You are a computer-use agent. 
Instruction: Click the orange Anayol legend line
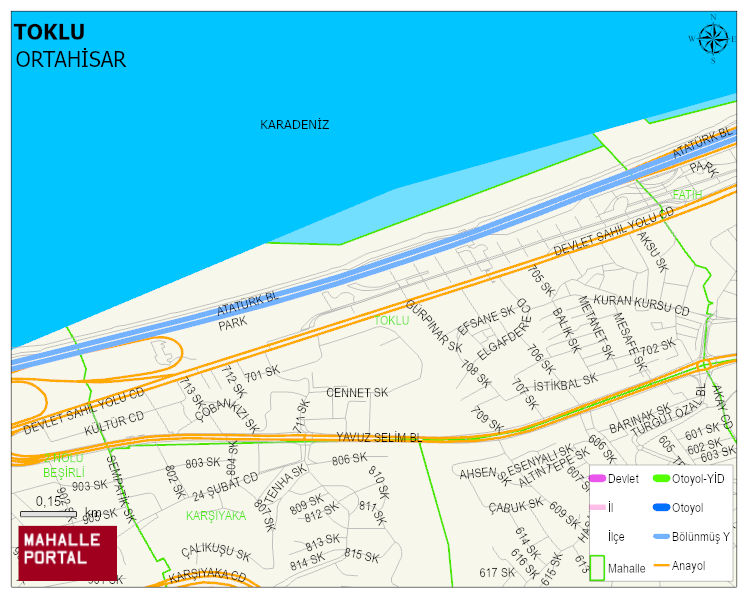(x=661, y=566)
